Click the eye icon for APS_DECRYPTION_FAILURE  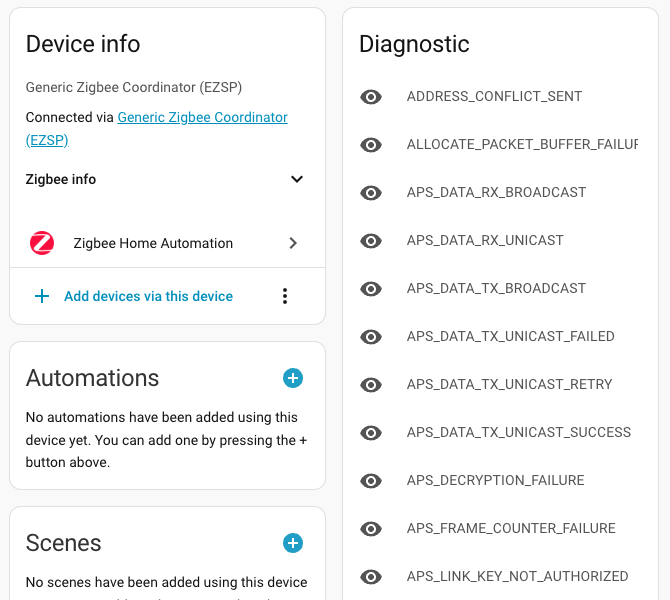[x=371, y=481]
